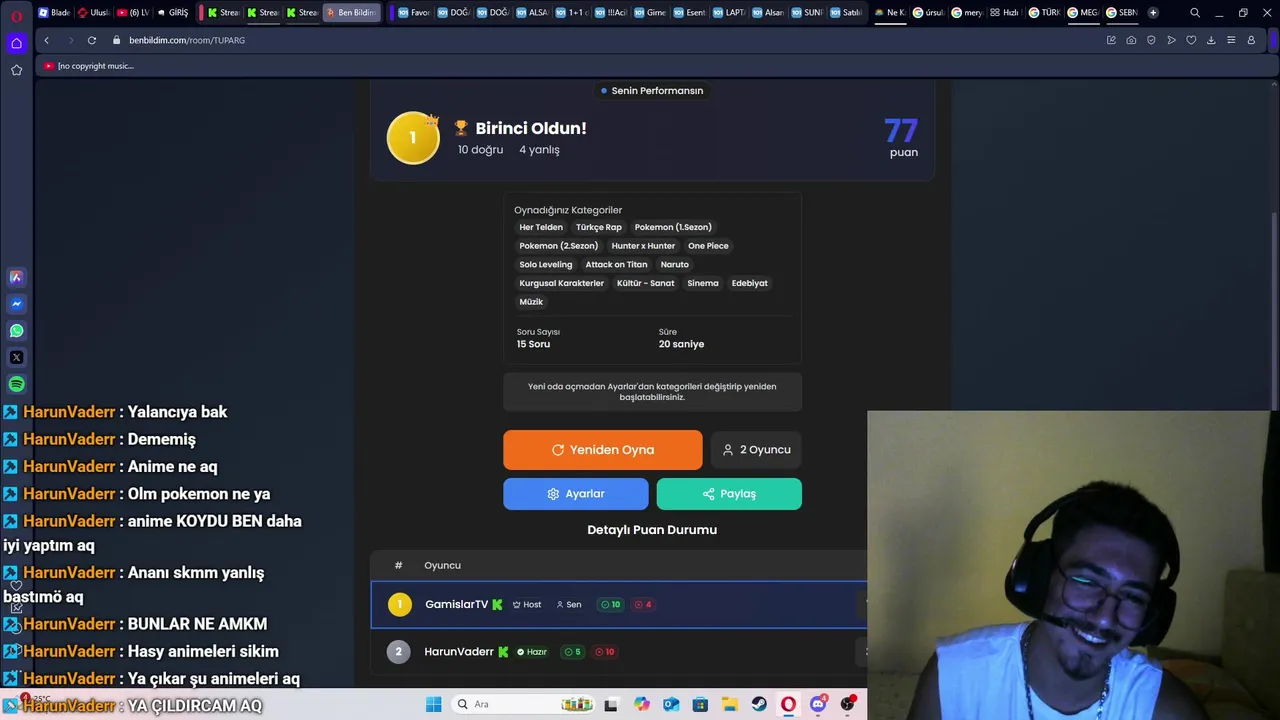Click the Pokemon (2.Sezon) category chip

[x=559, y=246]
